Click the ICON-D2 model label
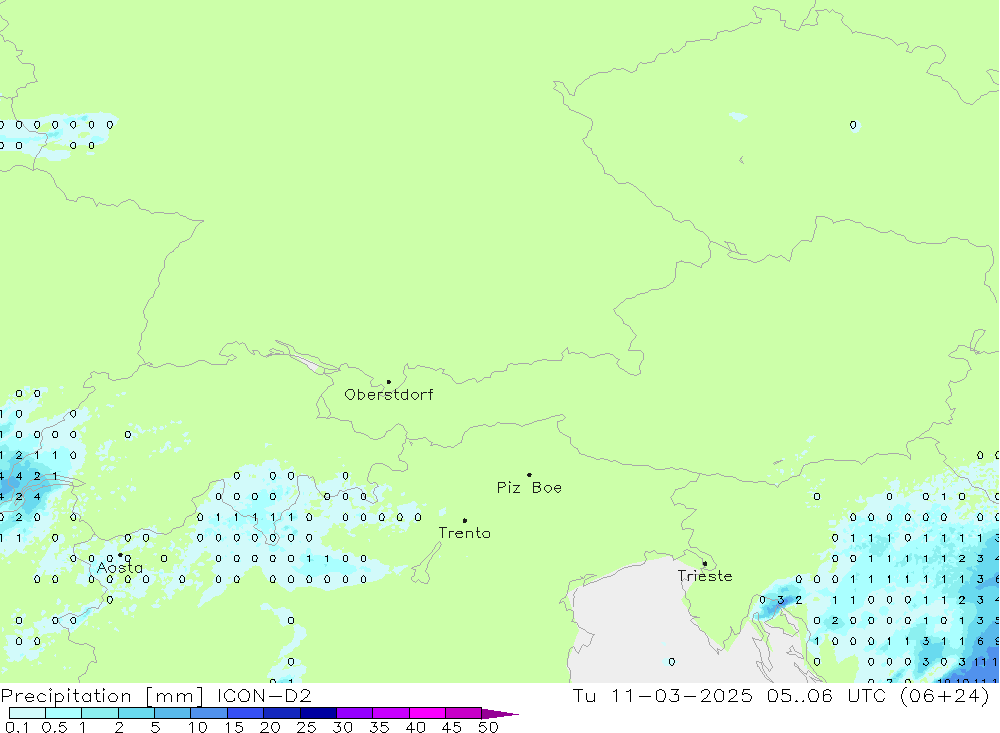The height and width of the screenshot is (733, 1000). [264, 696]
